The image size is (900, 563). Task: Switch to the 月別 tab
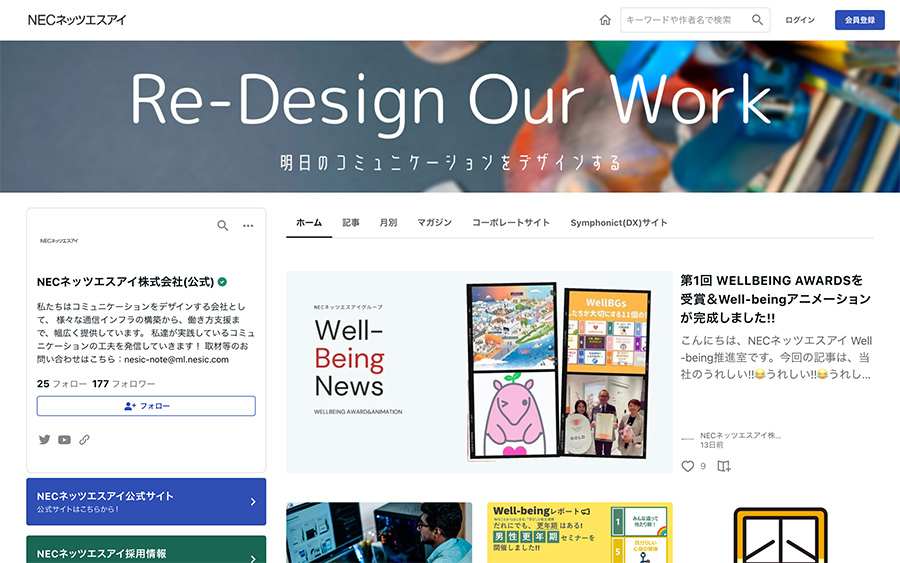(x=388, y=223)
